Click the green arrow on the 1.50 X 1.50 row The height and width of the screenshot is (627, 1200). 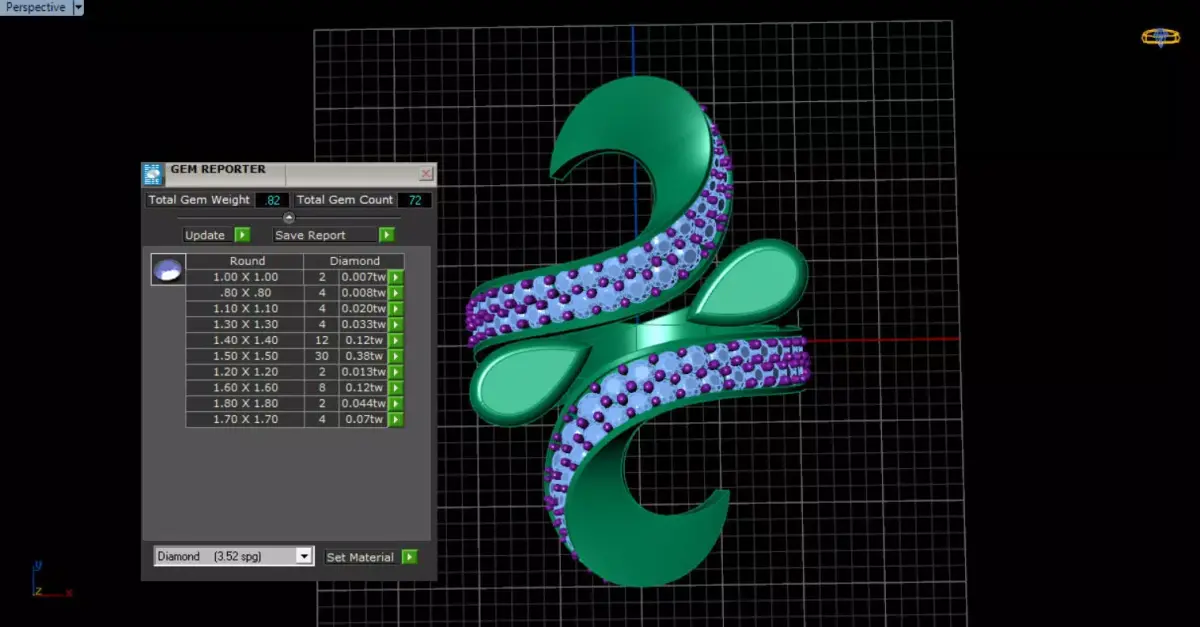coord(396,356)
